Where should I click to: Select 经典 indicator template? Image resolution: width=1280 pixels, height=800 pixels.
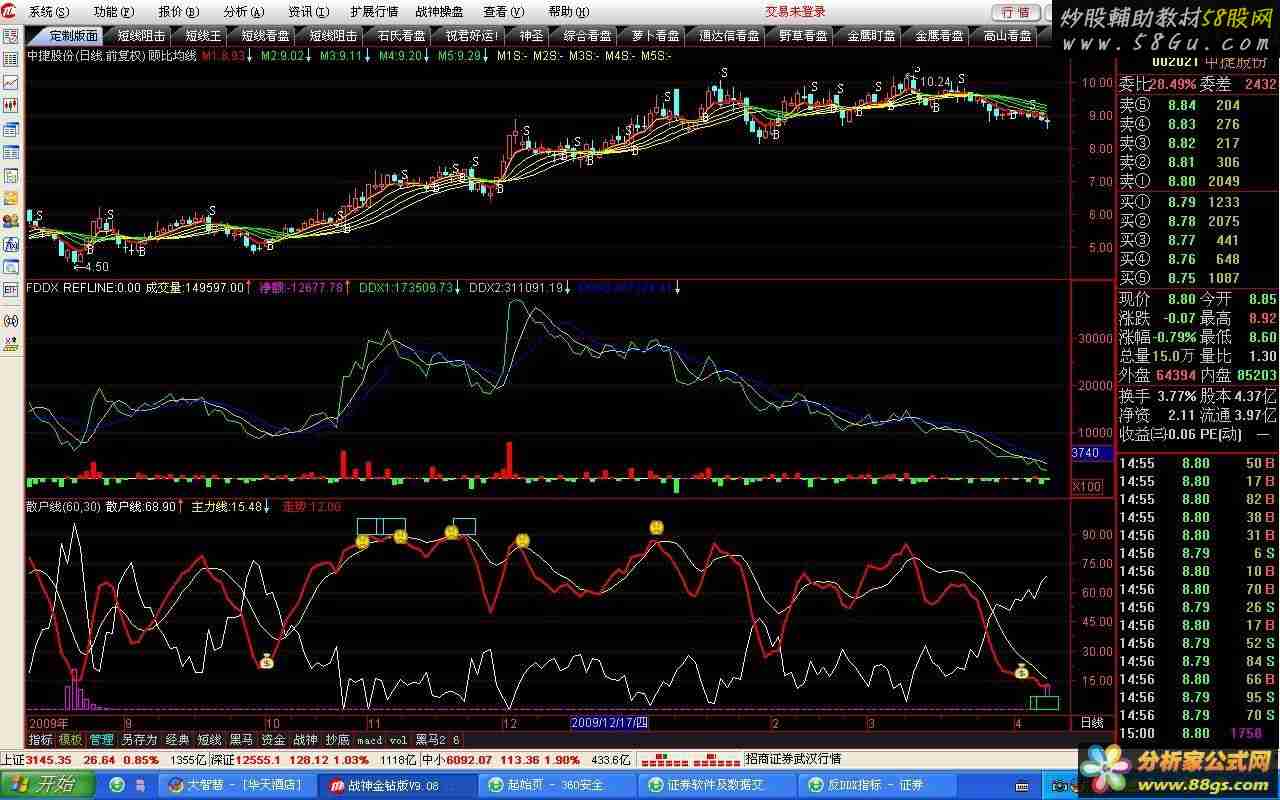point(177,740)
